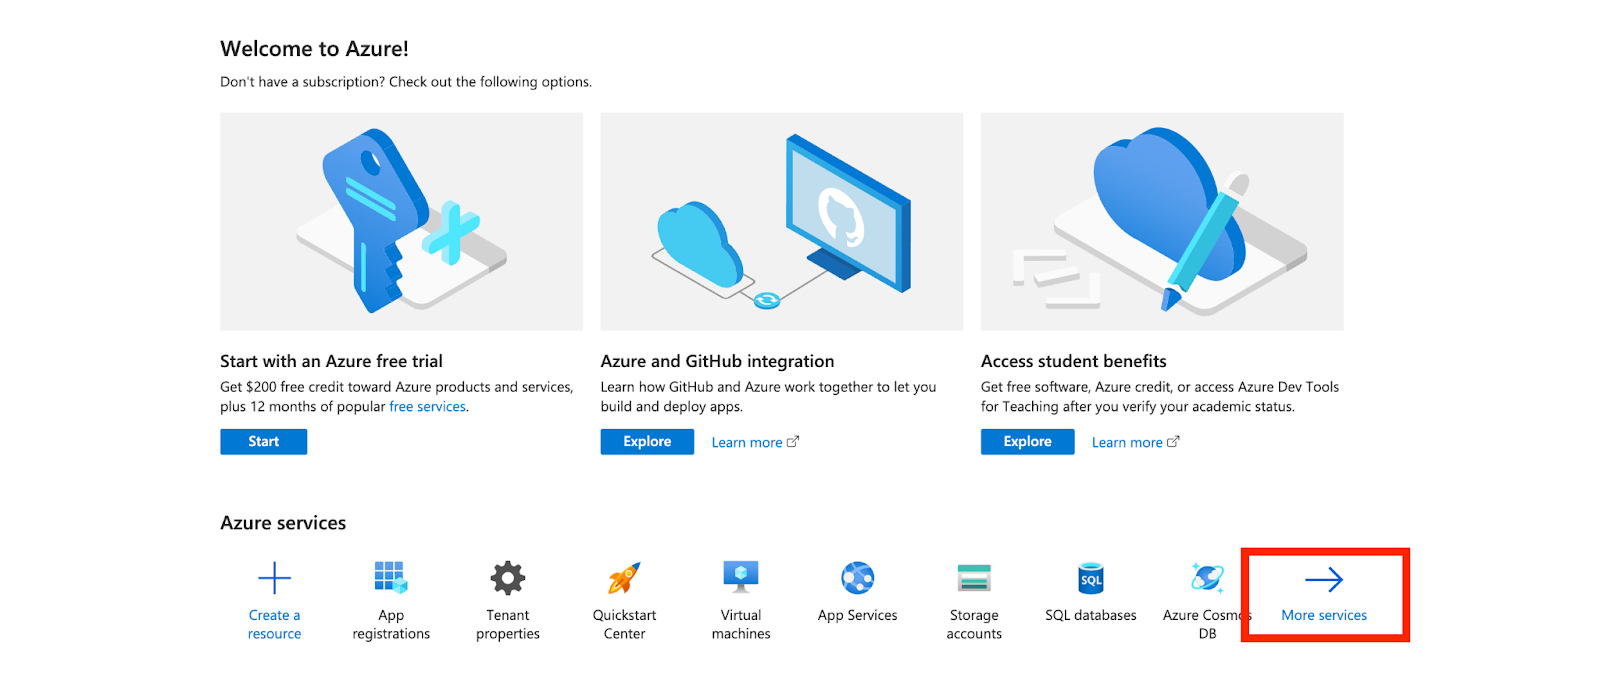Click the Start with an Azure free trial title
Screen dimensions: 1600x681
(x=331, y=361)
